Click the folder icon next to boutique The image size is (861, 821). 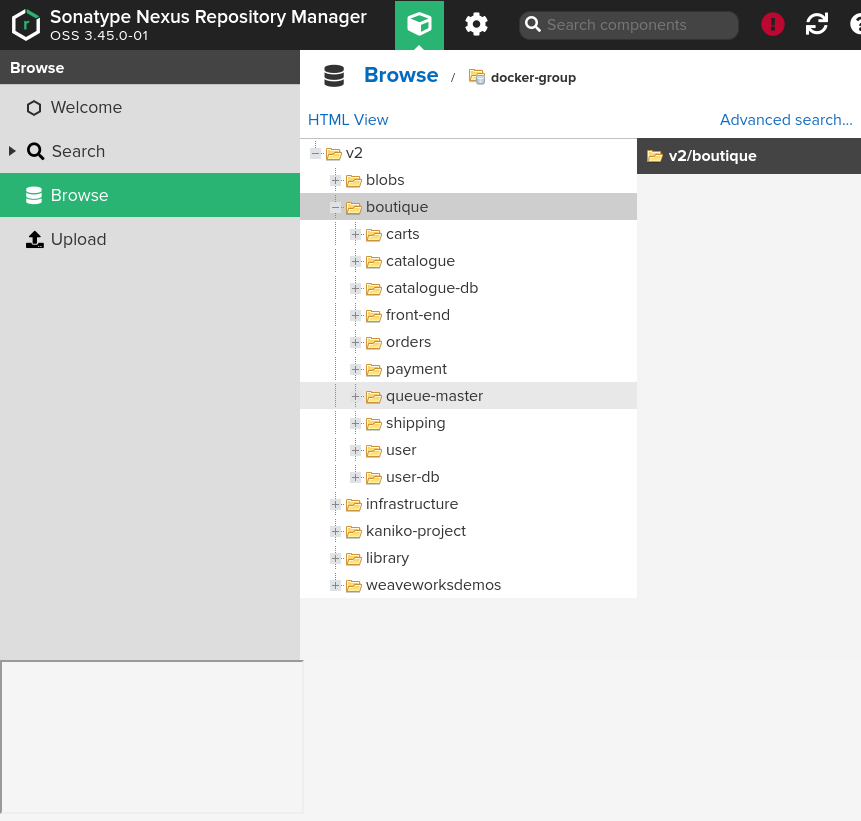354,208
